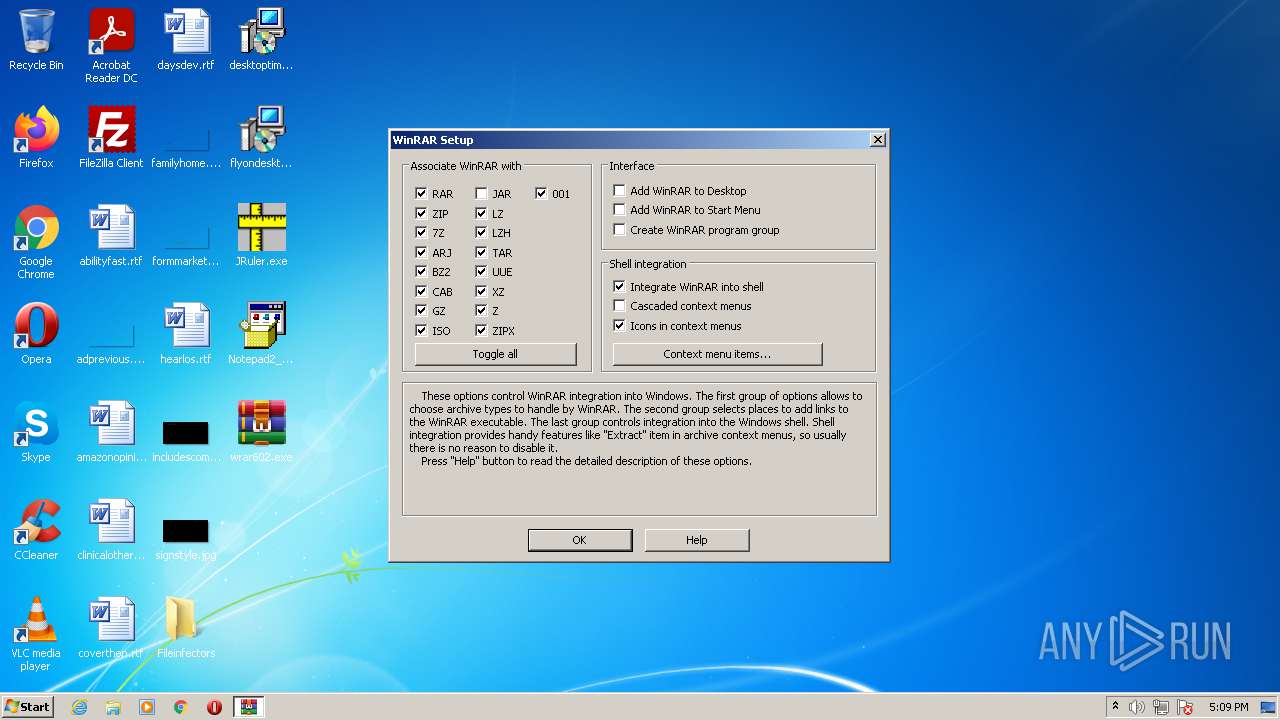Open the Recycle Bin desktop icon

36,40
